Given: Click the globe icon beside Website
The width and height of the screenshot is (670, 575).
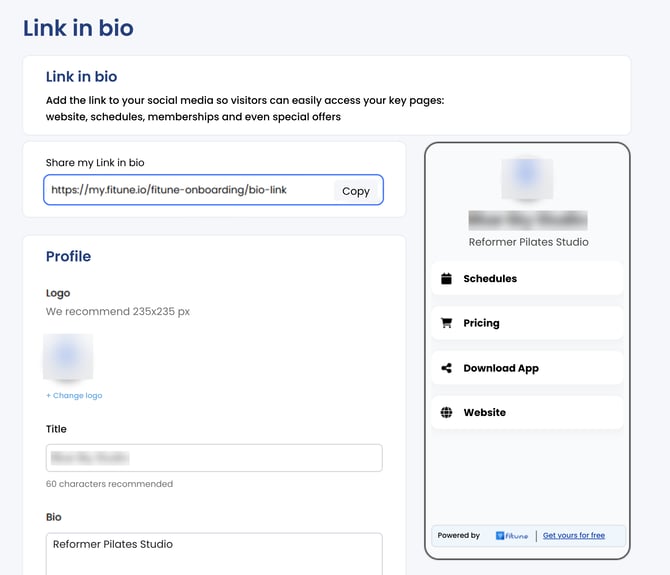Looking at the screenshot, I should (x=446, y=412).
